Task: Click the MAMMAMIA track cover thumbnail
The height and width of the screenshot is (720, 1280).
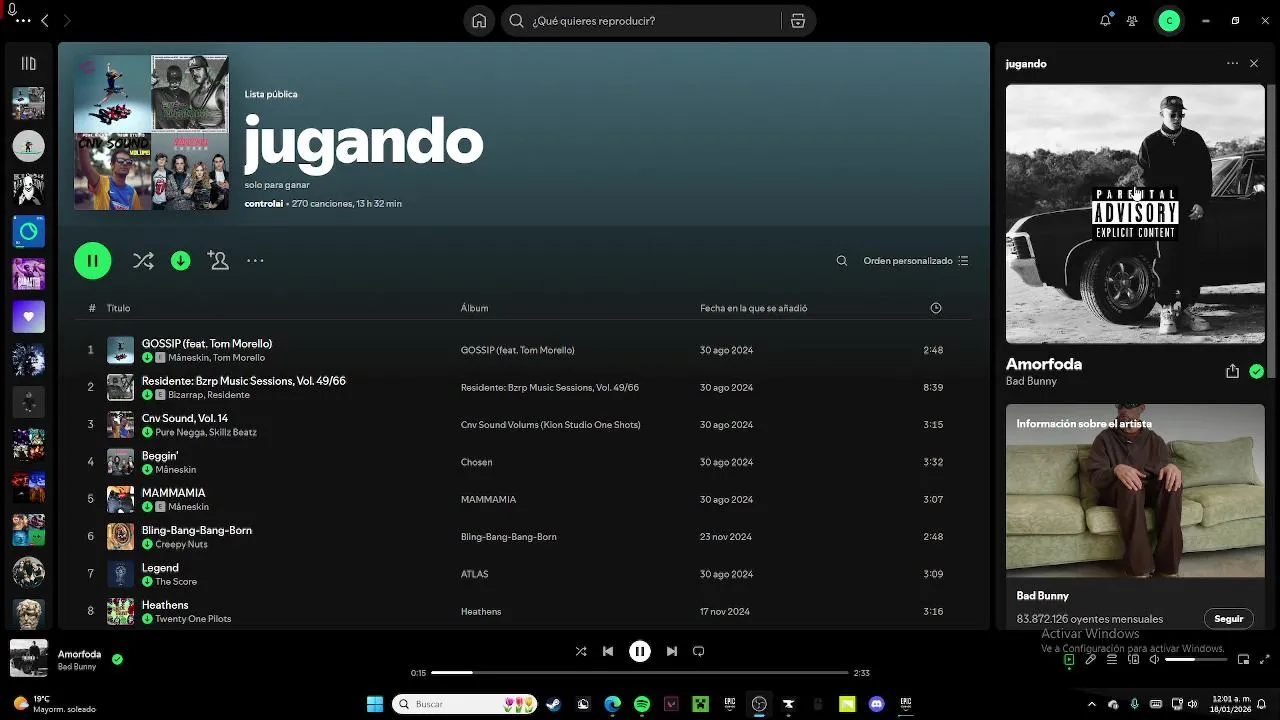Action: coord(120,499)
